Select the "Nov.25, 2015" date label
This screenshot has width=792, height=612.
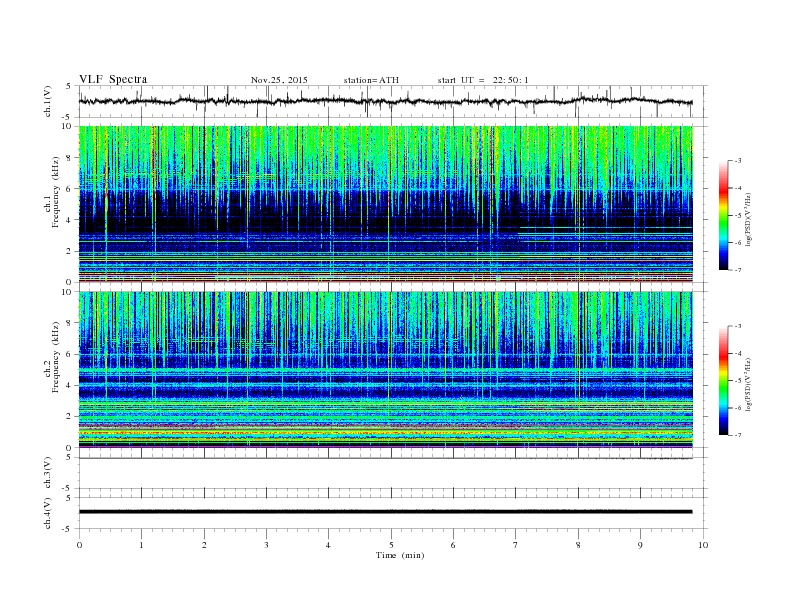coord(279,80)
